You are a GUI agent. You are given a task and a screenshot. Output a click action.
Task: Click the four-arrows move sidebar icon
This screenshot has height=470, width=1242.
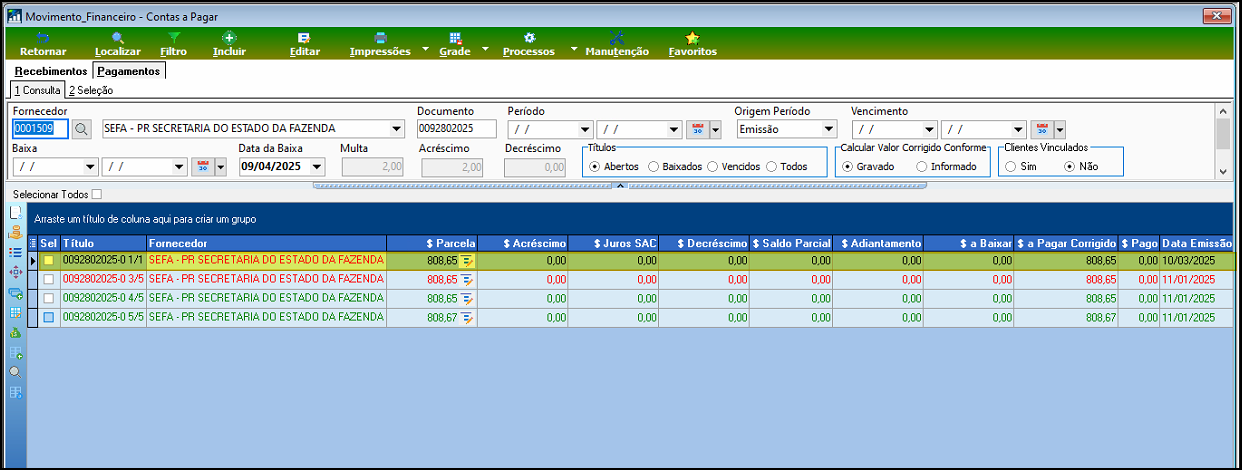coord(15,272)
